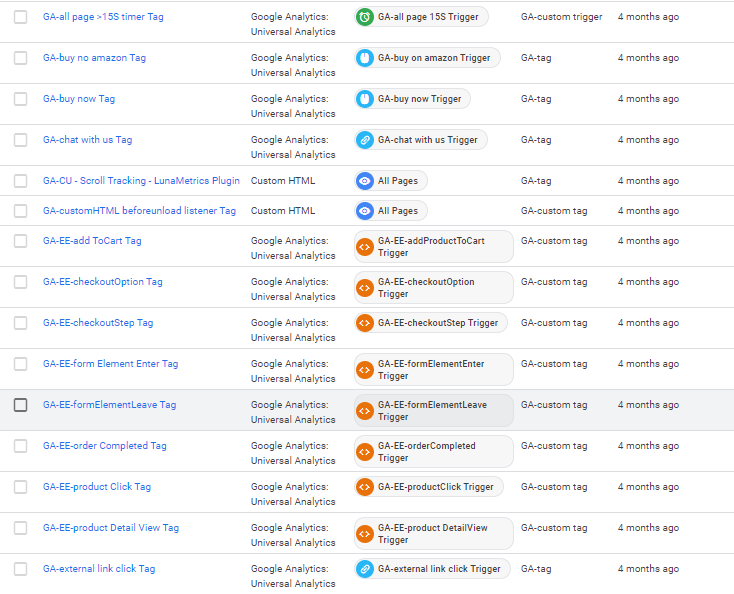Screen dimensions: 734x594
Task: Check the GA-EE-product Detail View Tag checkbox
Action: click(x=21, y=528)
